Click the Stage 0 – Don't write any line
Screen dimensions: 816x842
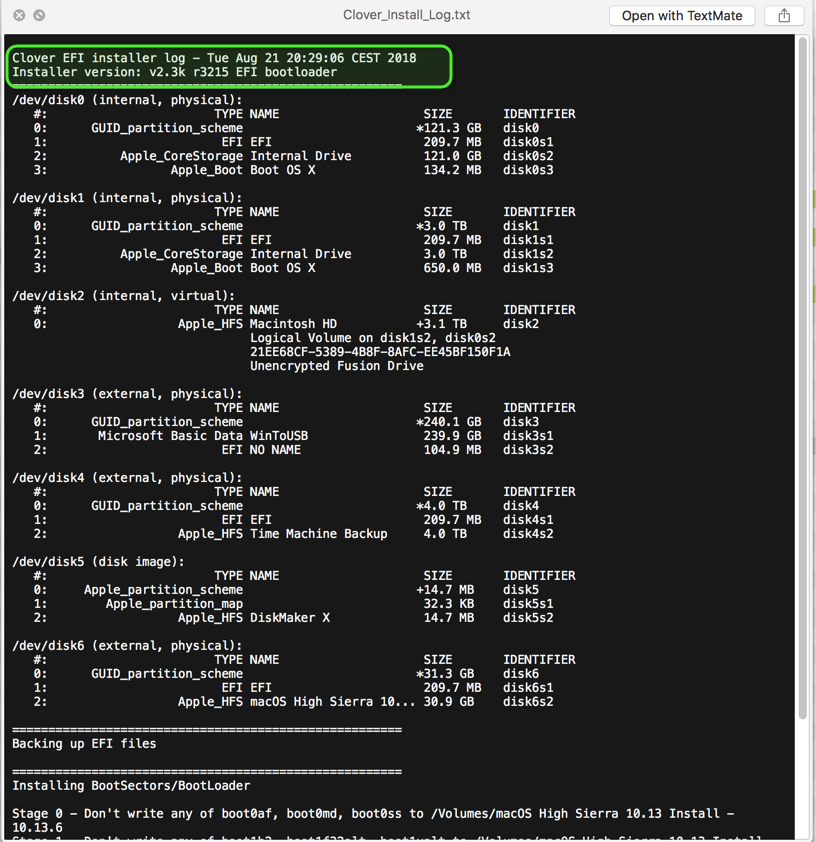coord(373,820)
